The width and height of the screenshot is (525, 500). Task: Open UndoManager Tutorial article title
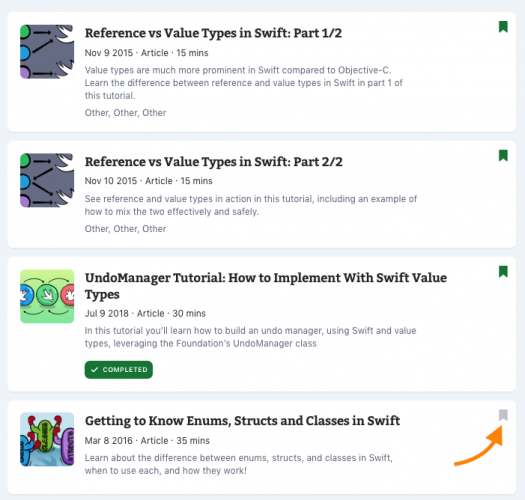click(x=266, y=286)
